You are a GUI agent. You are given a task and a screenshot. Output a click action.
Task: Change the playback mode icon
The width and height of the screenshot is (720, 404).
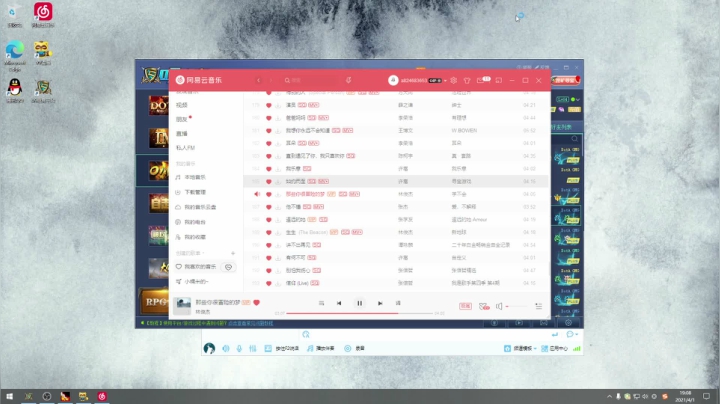pyautogui.click(x=321, y=303)
